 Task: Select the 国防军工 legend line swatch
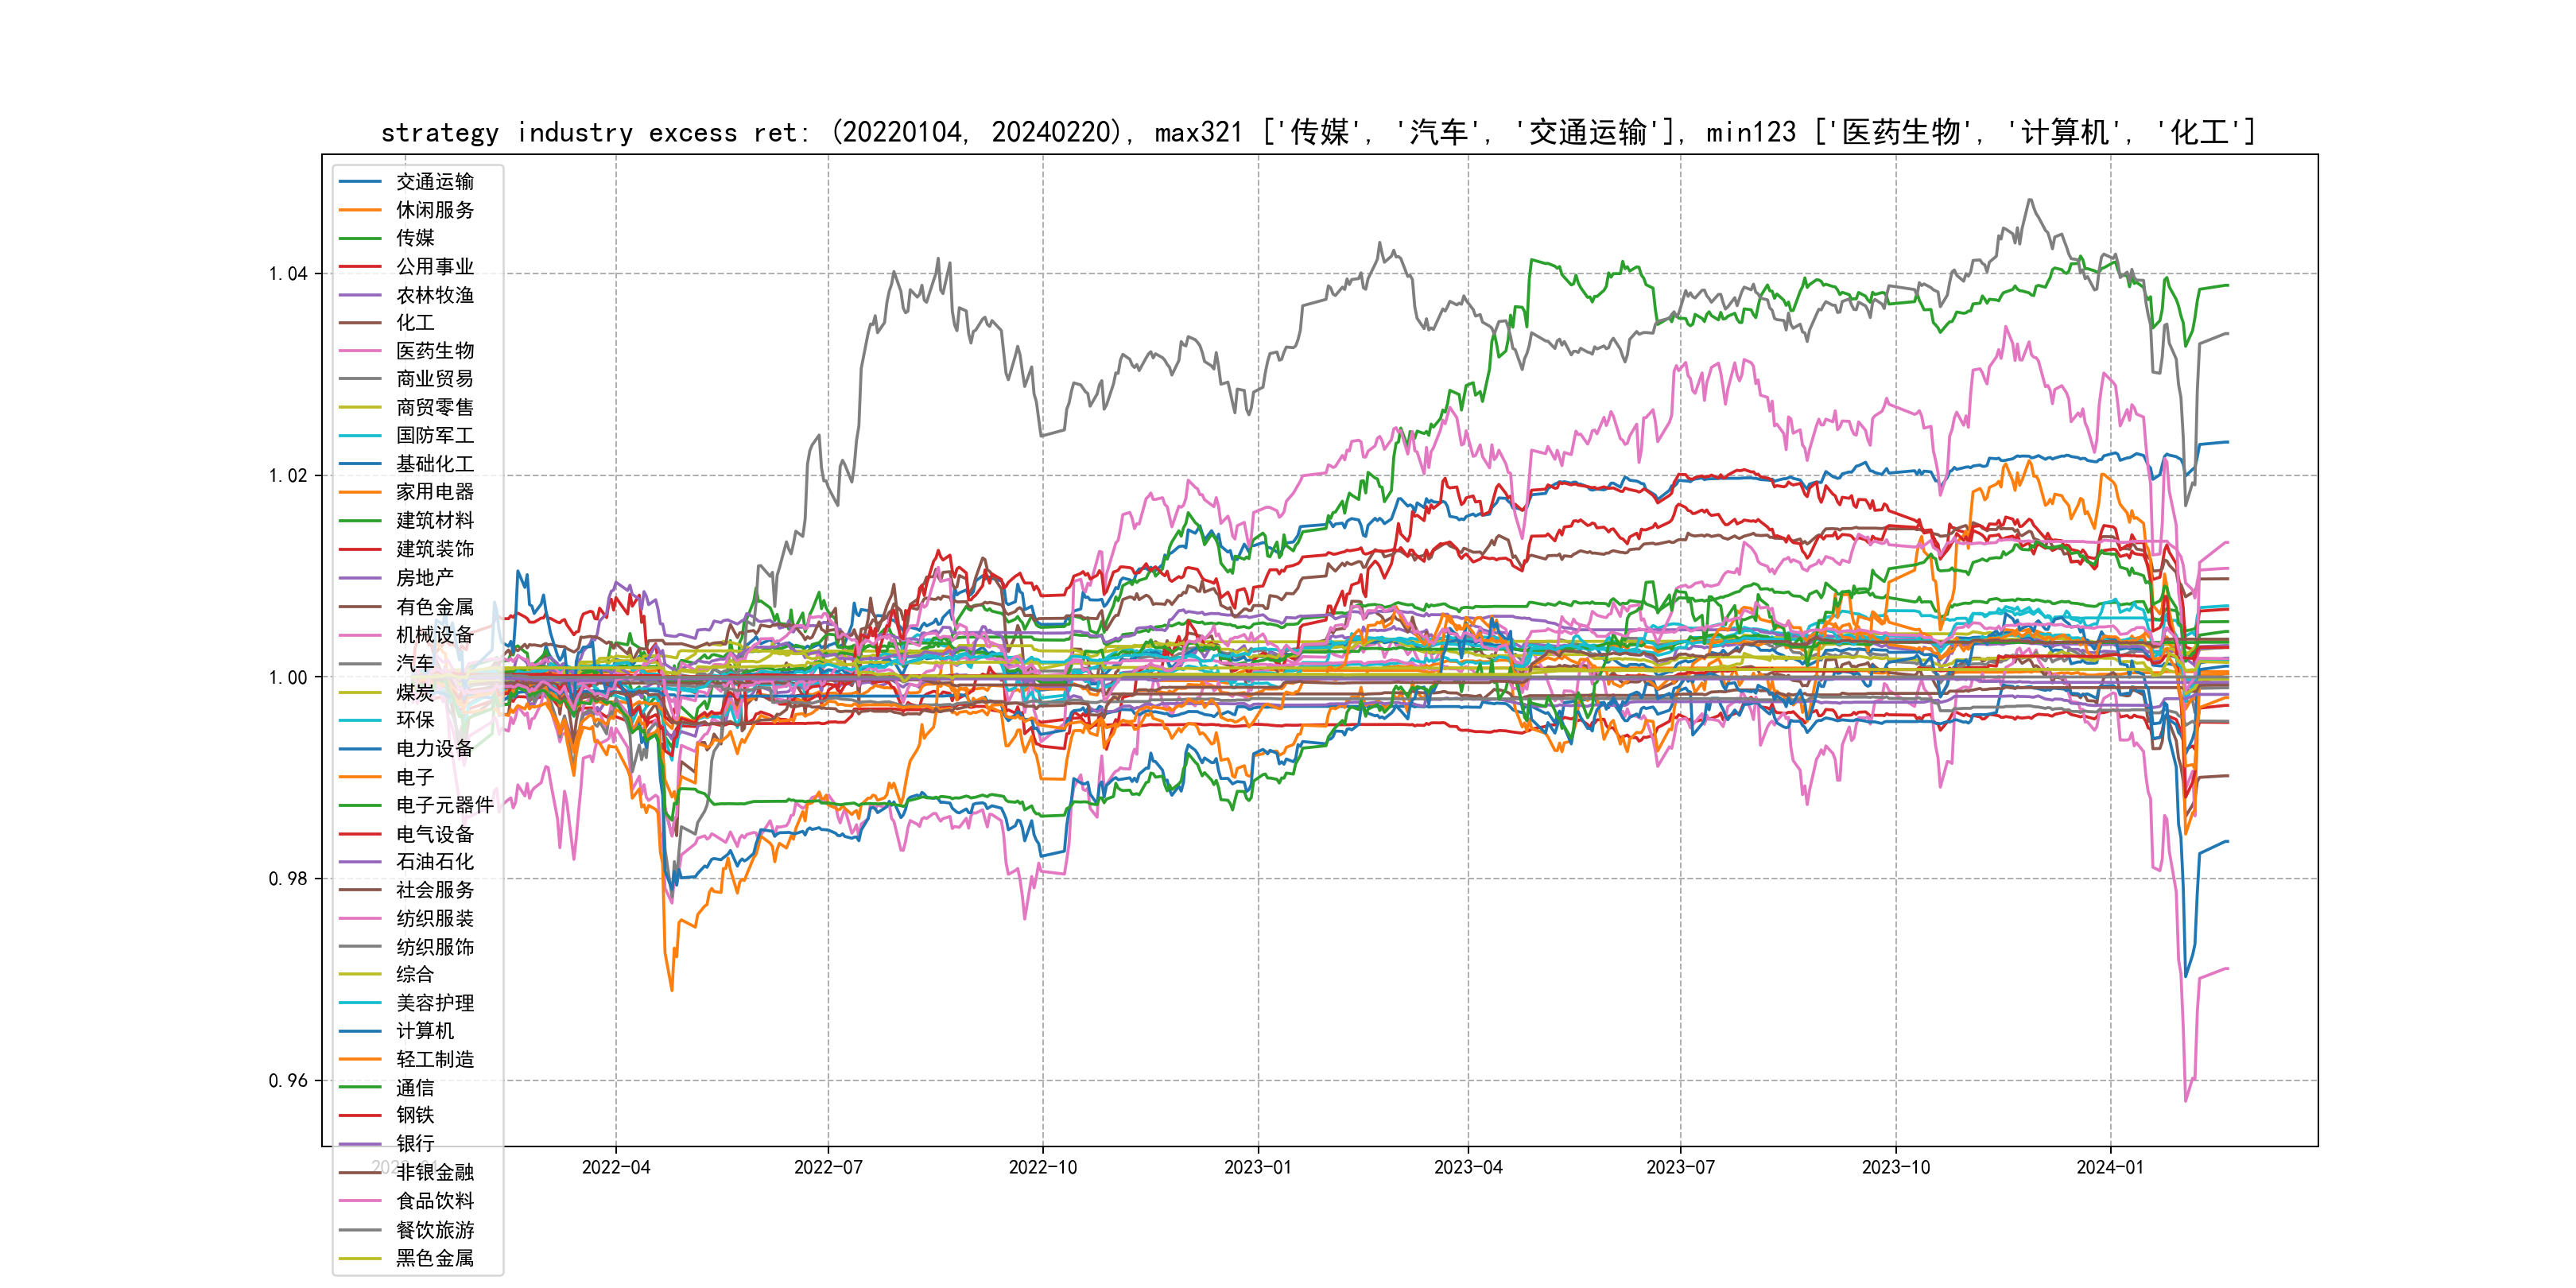360,436
